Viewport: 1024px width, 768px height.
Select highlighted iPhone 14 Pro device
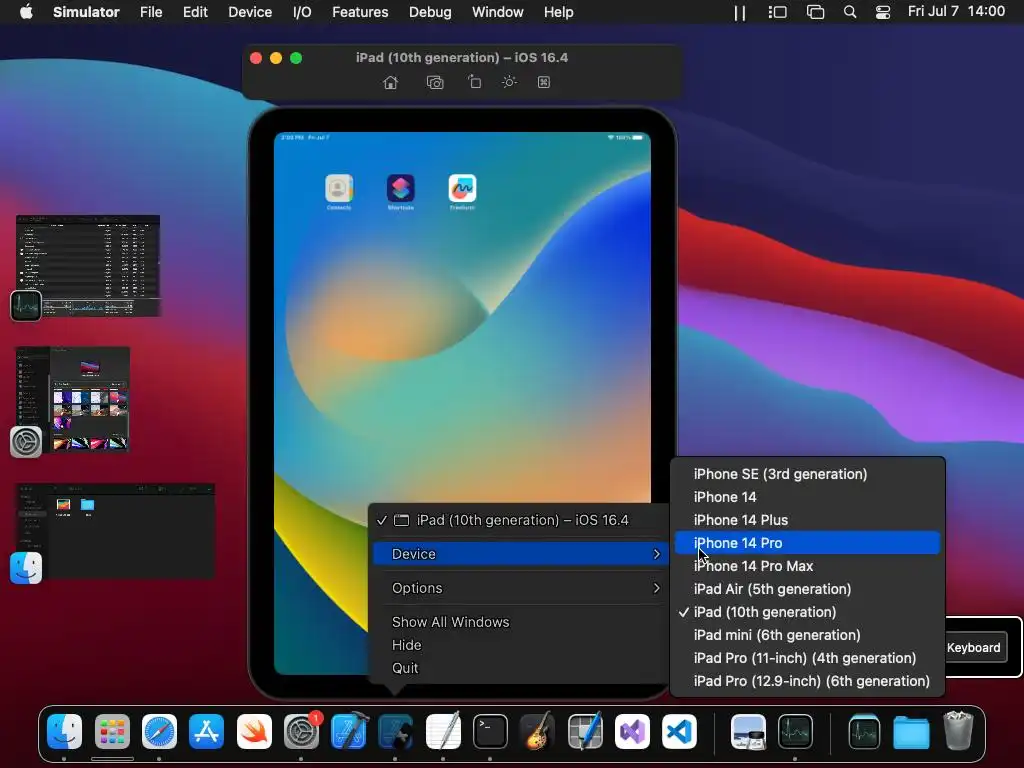click(808, 543)
